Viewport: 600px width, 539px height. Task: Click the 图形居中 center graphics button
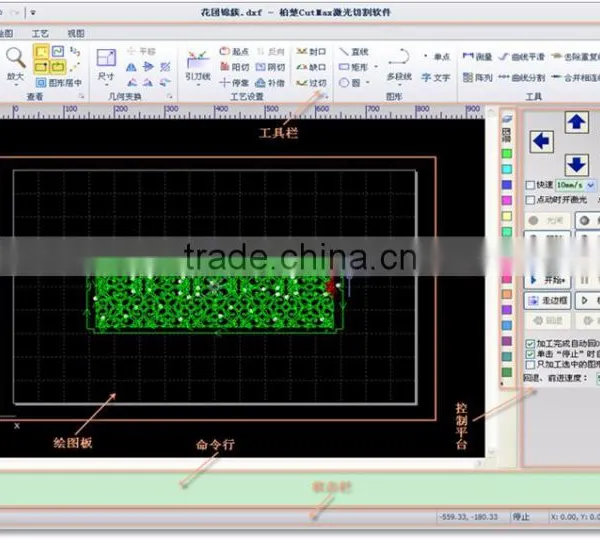click(x=59, y=82)
